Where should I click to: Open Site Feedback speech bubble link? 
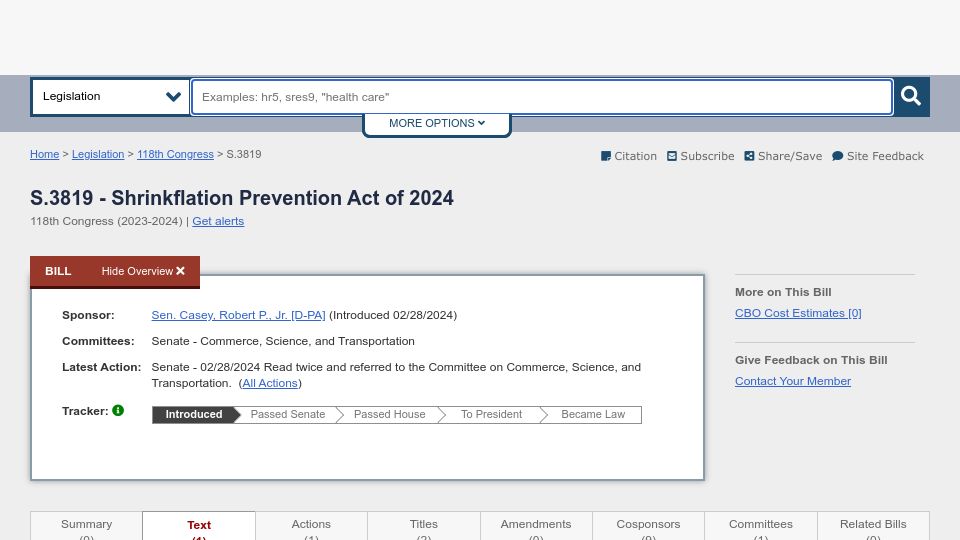877,156
